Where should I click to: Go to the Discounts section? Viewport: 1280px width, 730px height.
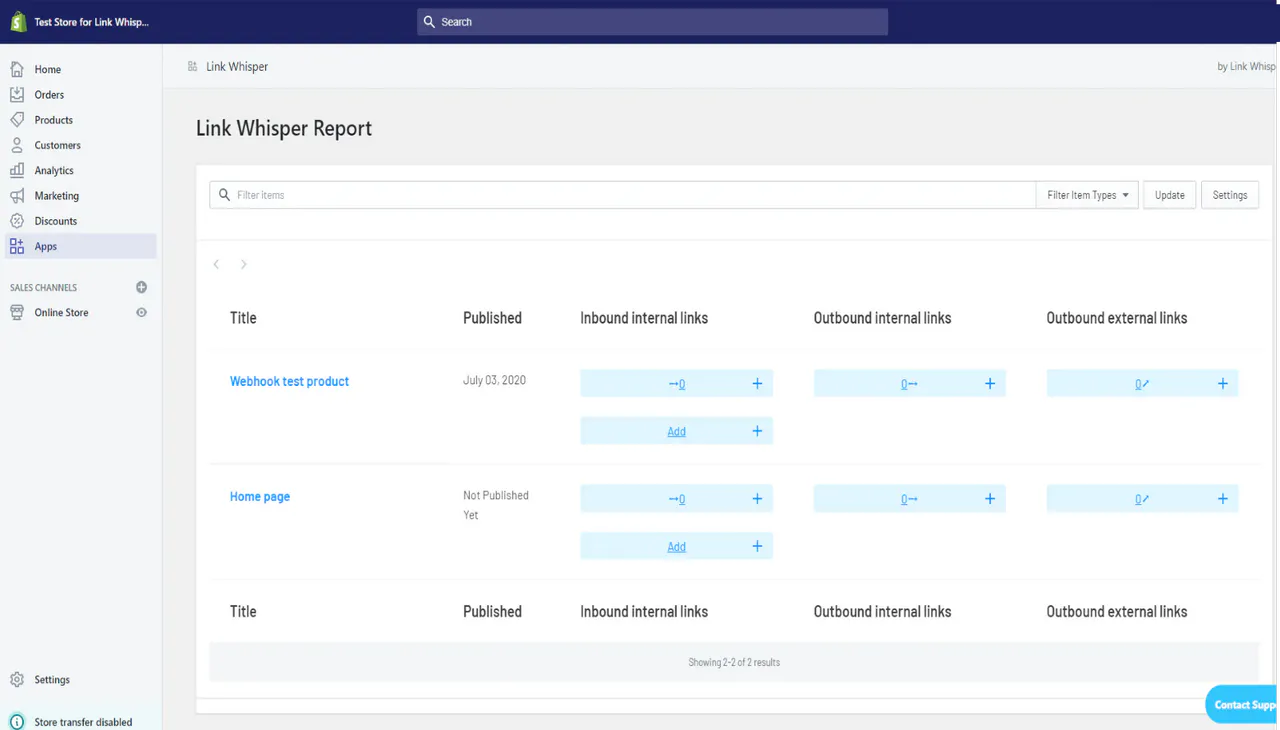tap(55, 221)
